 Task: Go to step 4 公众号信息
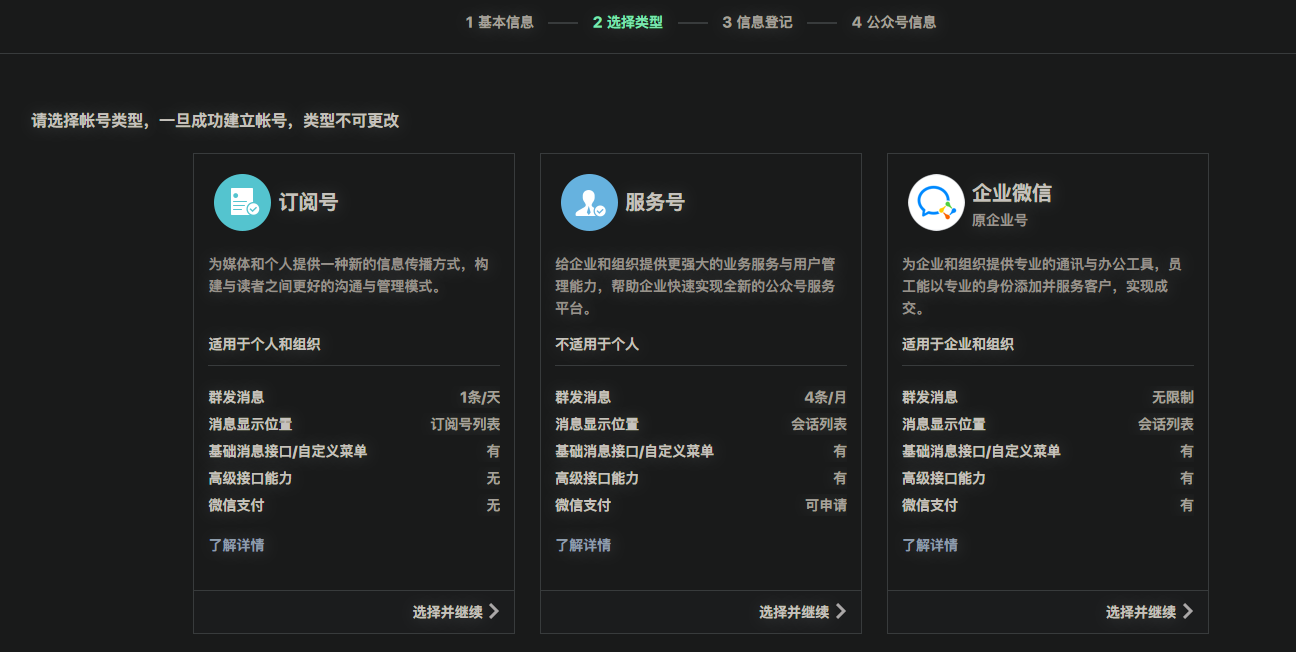[894, 22]
